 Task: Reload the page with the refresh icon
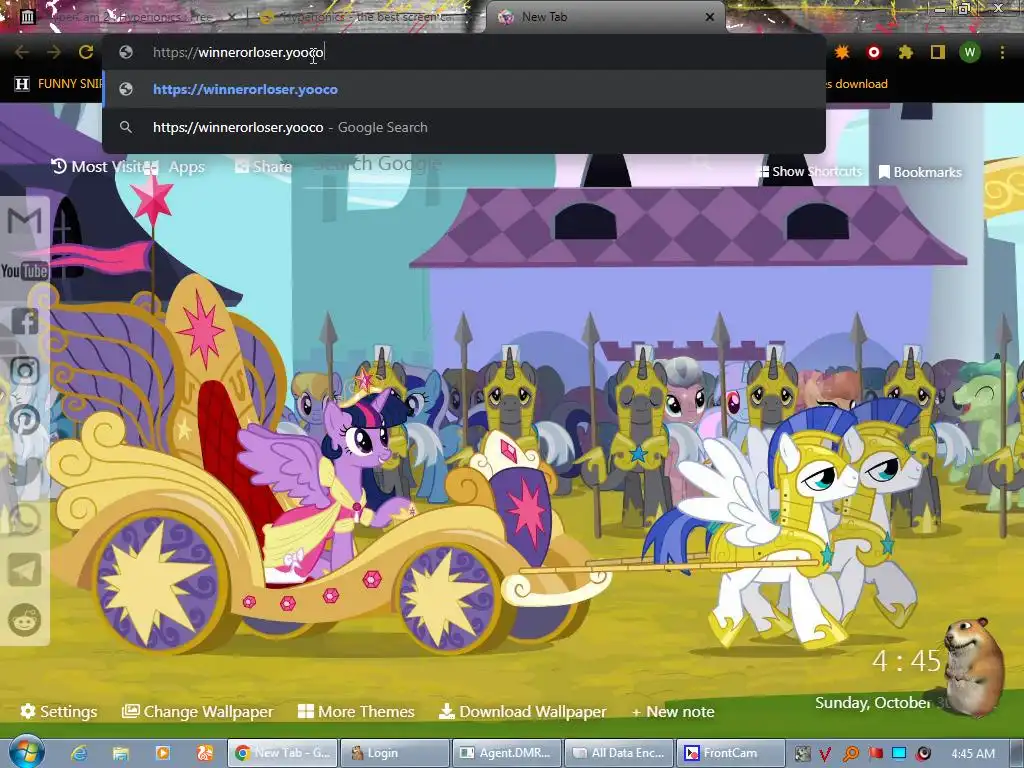click(86, 52)
